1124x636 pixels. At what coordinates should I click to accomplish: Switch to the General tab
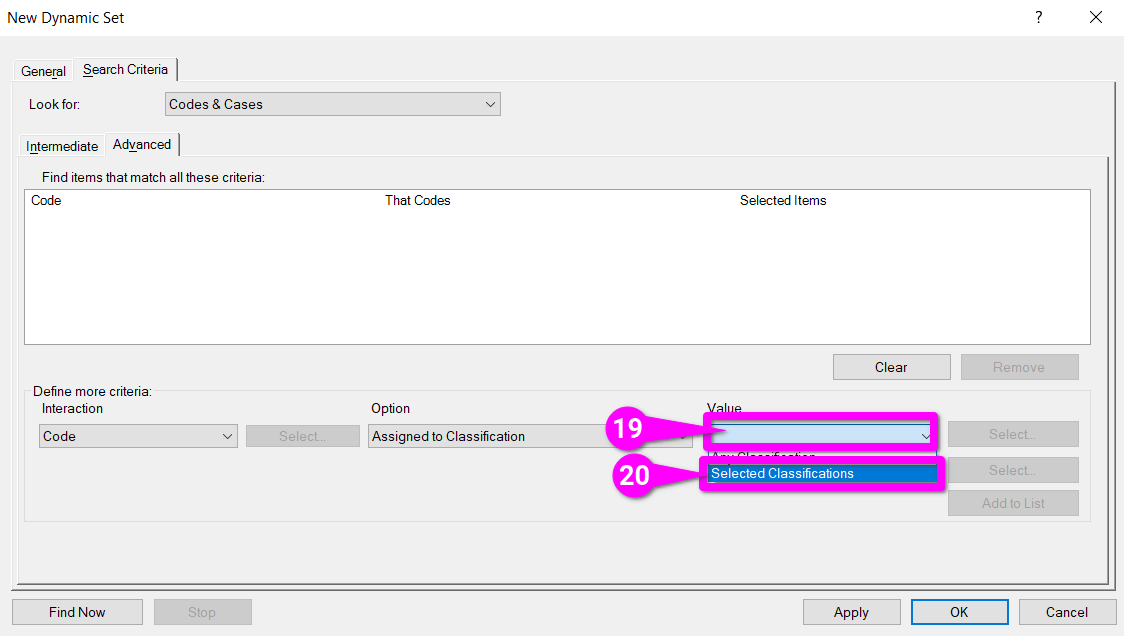point(44,71)
